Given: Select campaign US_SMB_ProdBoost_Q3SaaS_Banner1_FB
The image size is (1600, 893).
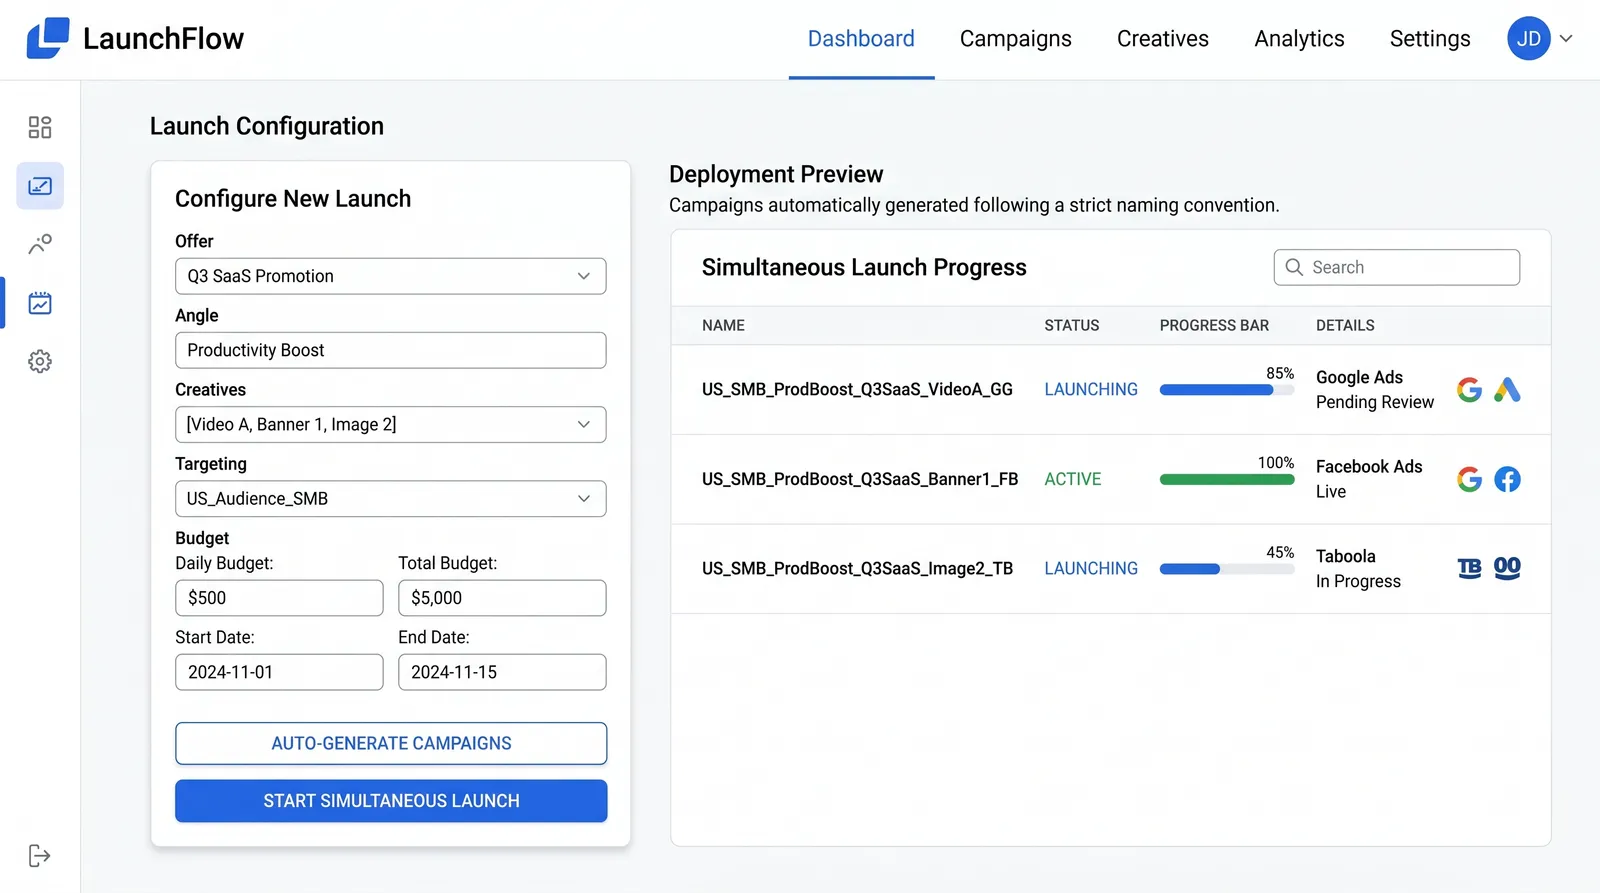Looking at the screenshot, I should [860, 479].
